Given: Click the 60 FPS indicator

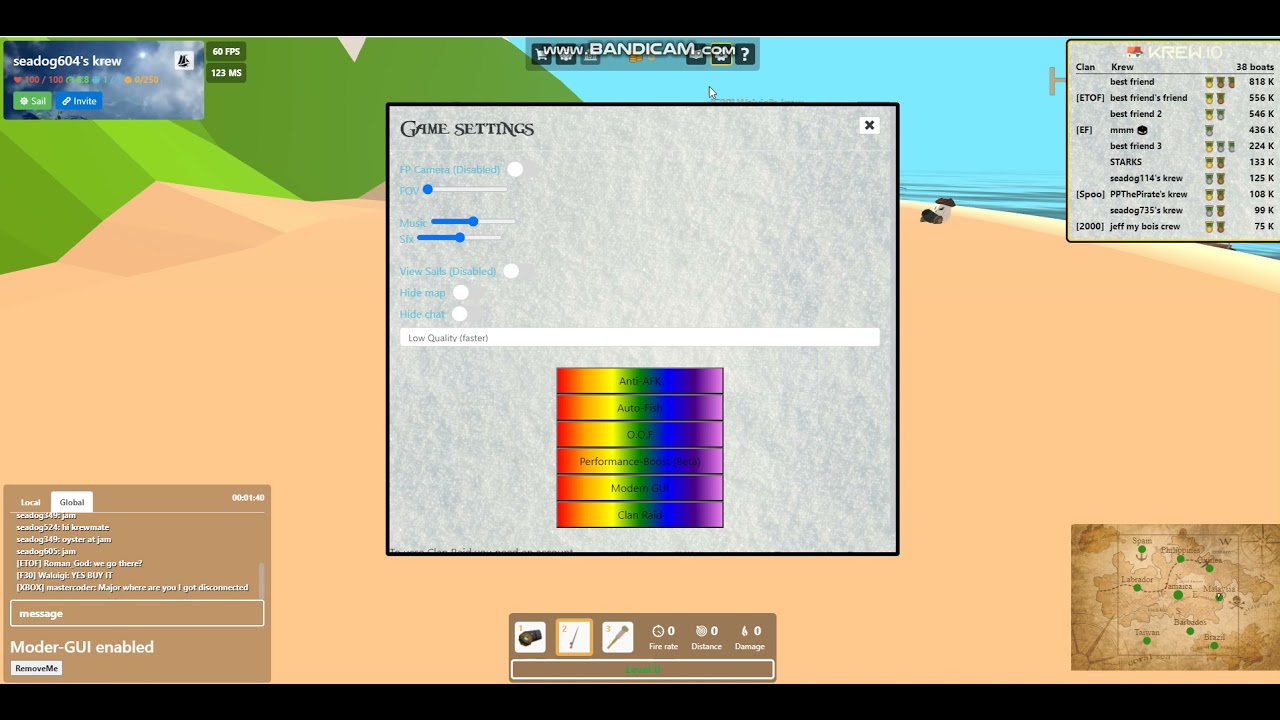Looking at the screenshot, I should 226,52.
